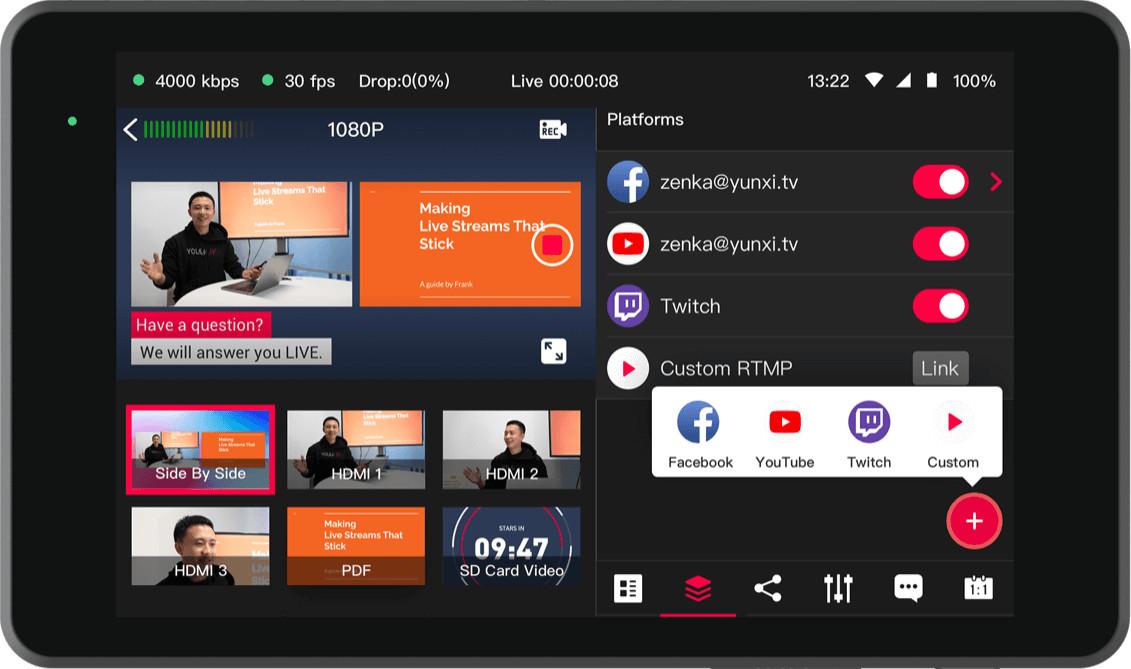Tap the battery icon in status bar
Viewport: 1131px width, 669px height.
(x=932, y=80)
